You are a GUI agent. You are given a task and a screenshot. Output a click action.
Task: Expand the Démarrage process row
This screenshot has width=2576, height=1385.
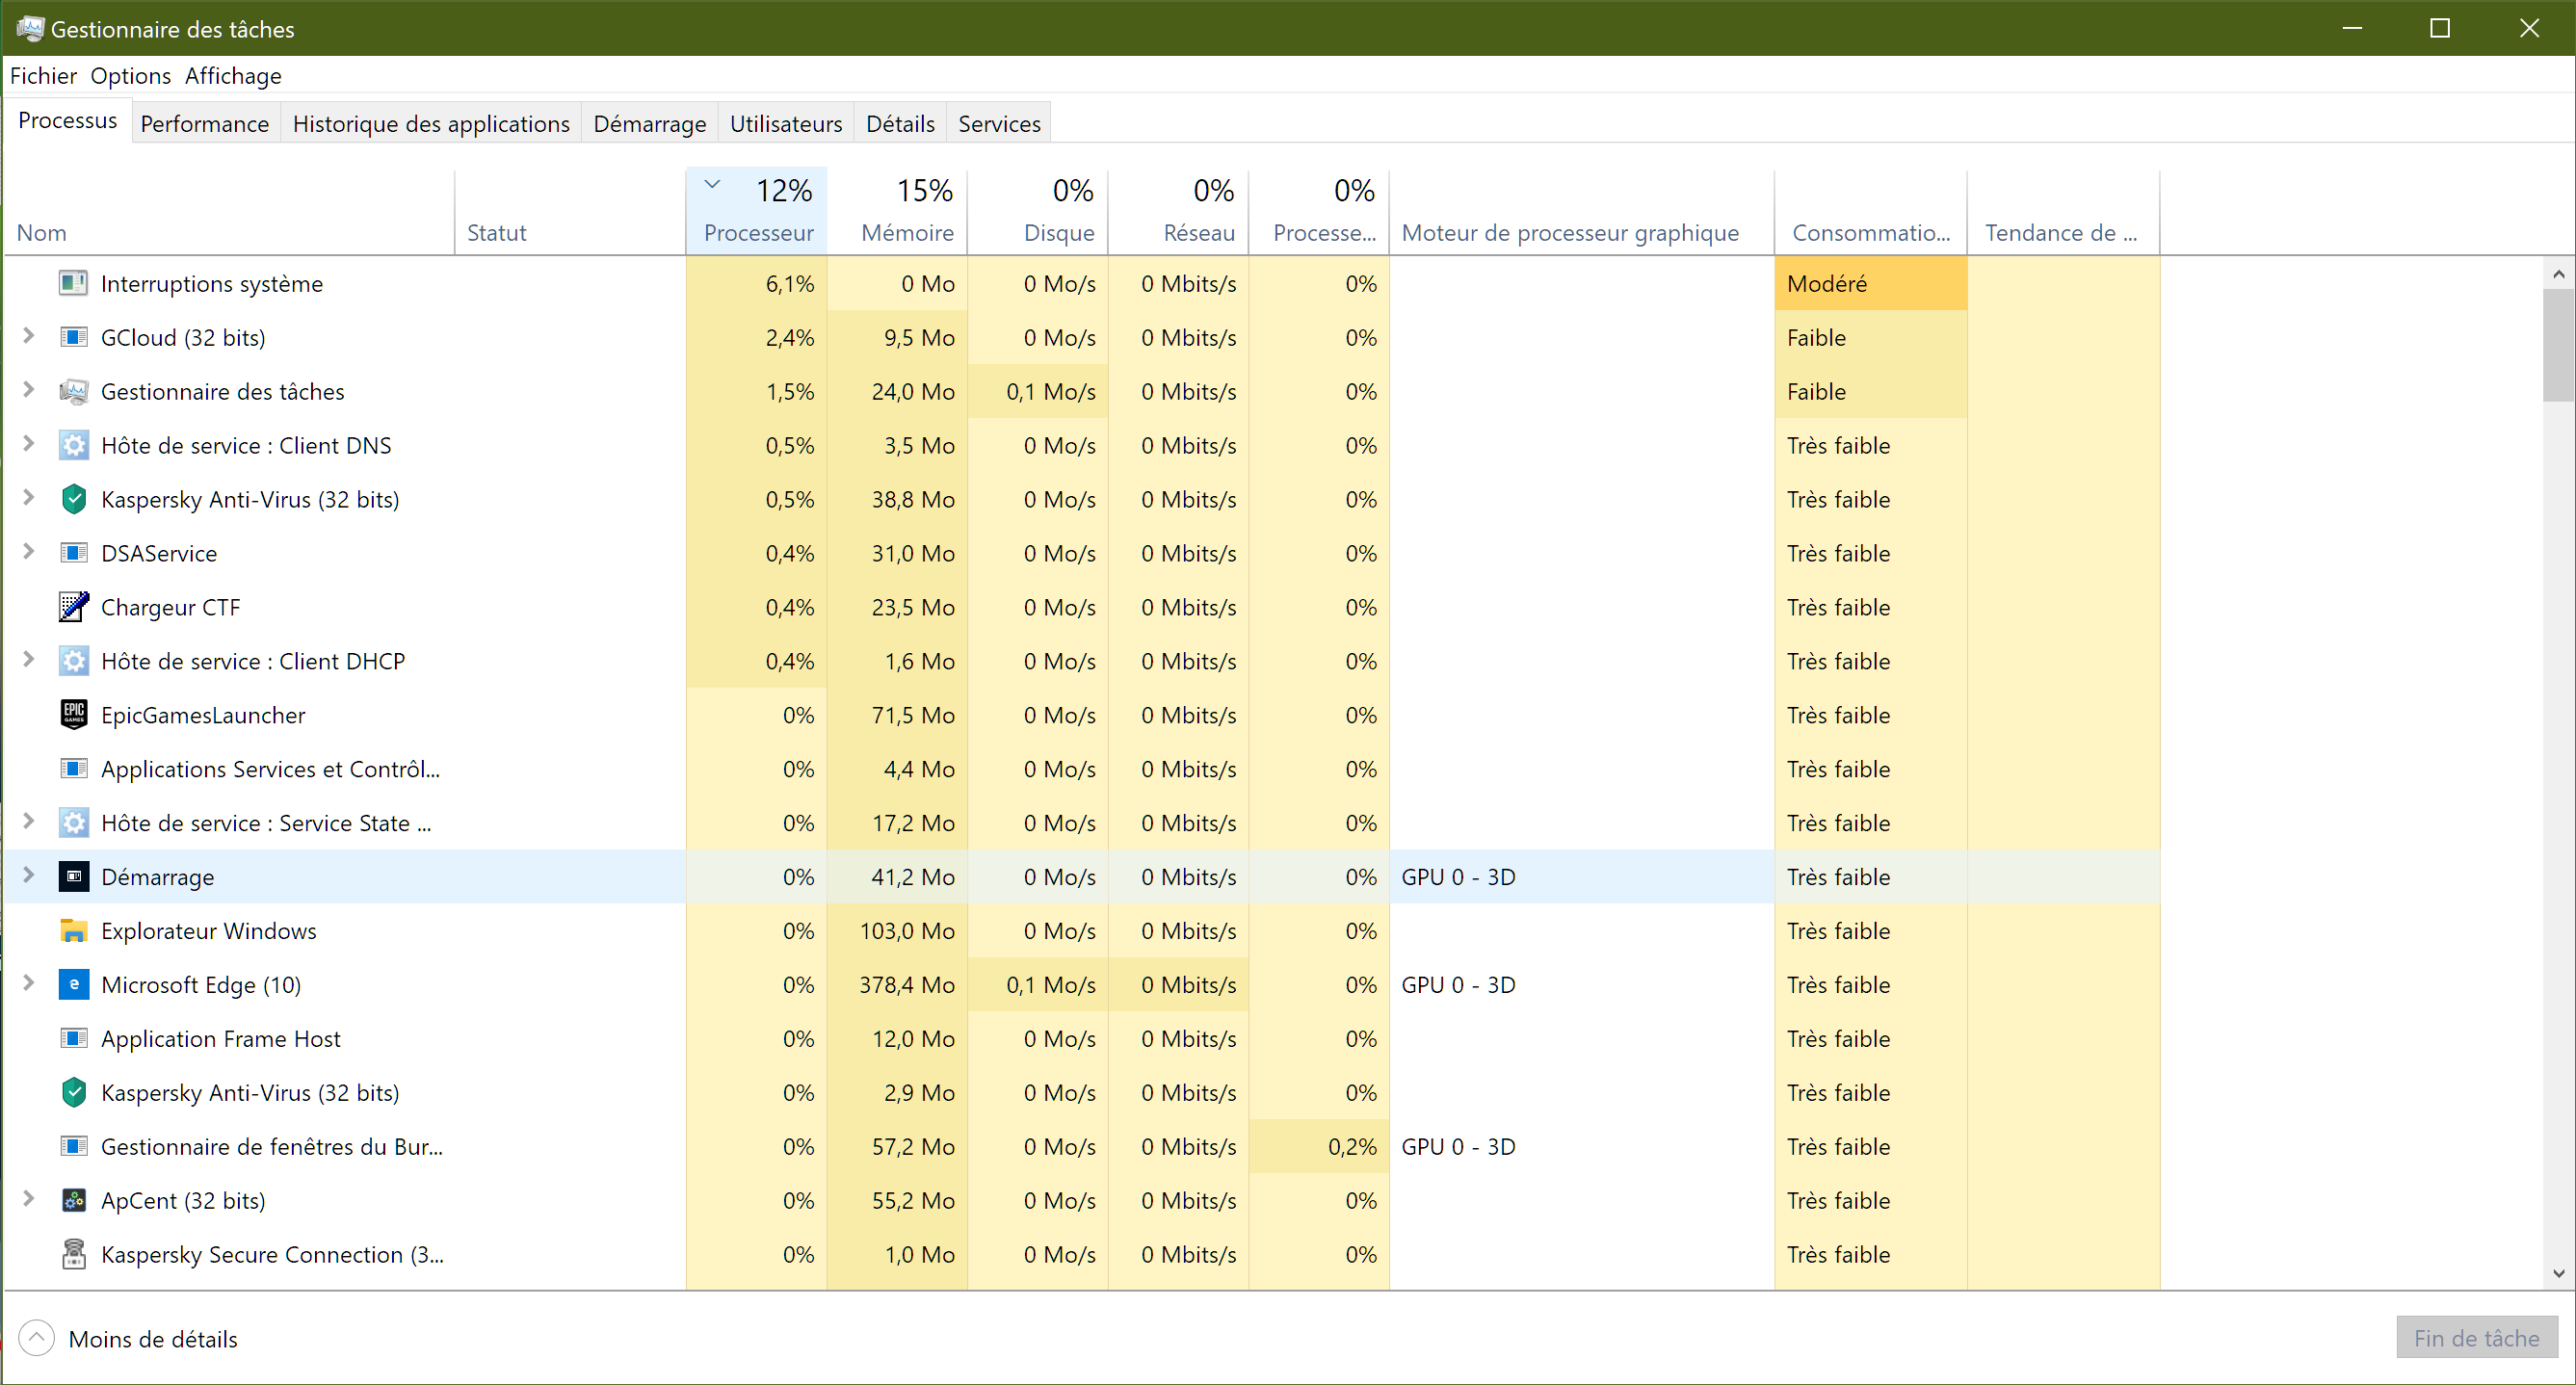pyautogui.click(x=29, y=876)
